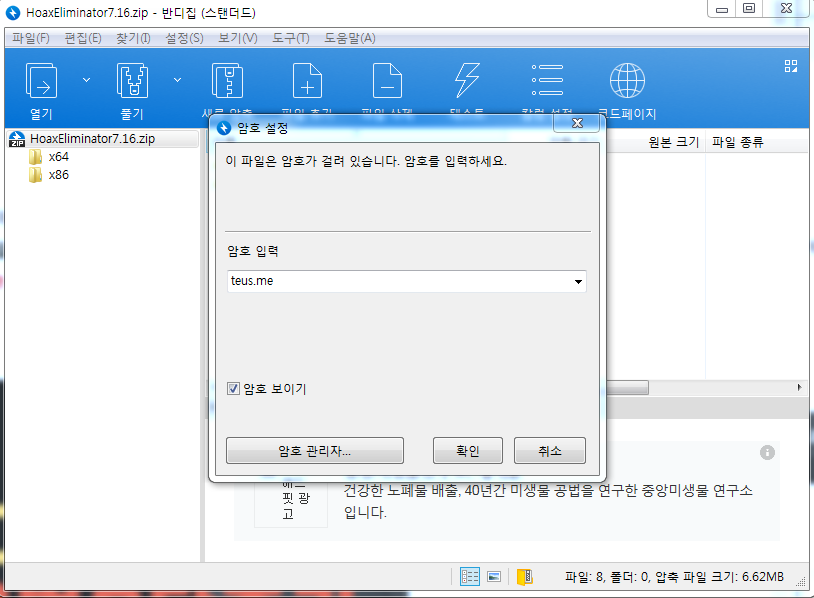This screenshot has height=598, width=814.
Task: Expand options under the 열기 button
Action: click(x=86, y=79)
